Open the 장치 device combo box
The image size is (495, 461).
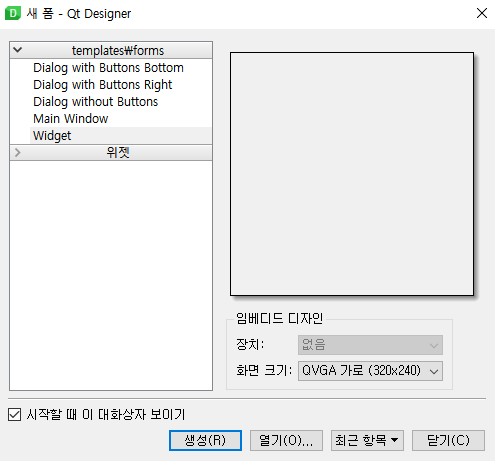click(370, 345)
